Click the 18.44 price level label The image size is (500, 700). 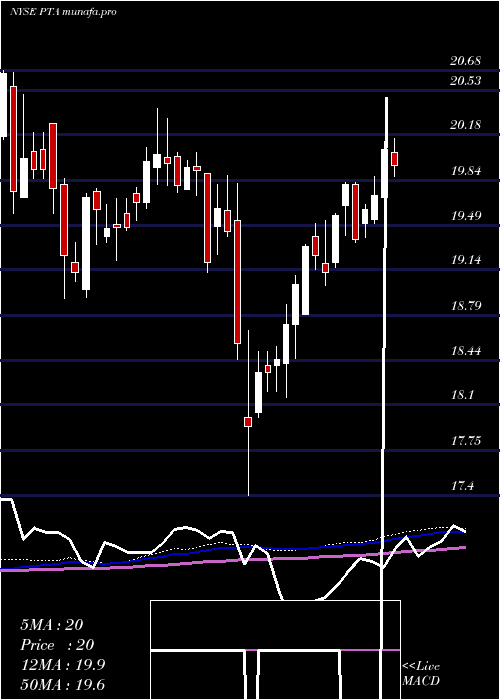(466, 350)
